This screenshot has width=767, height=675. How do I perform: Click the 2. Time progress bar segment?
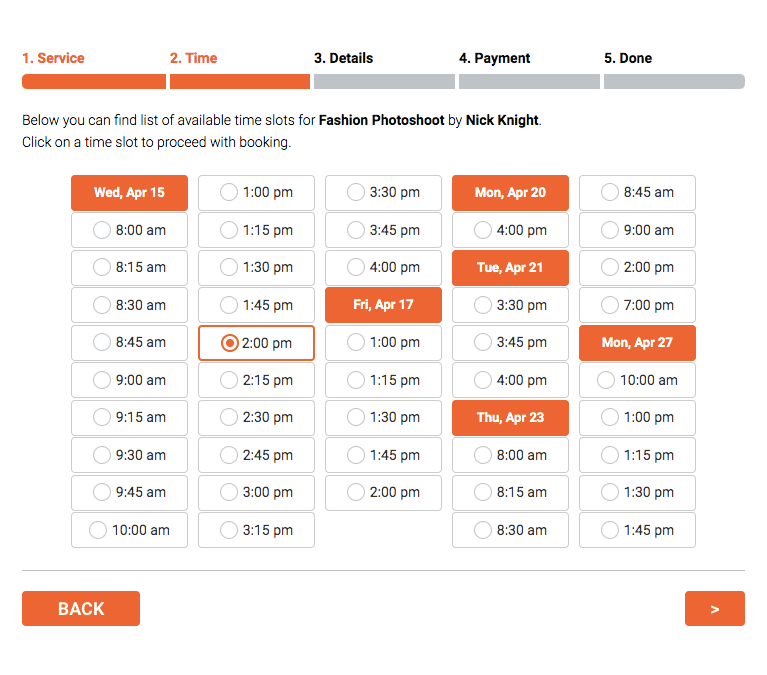239,82
